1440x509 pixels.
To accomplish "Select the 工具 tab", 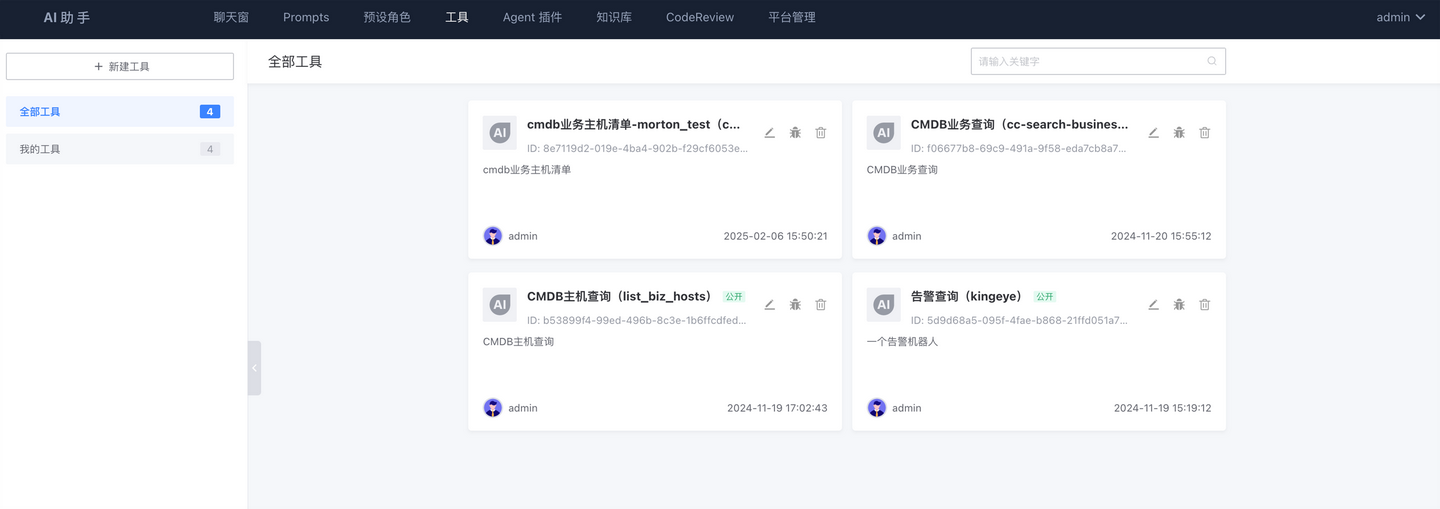I will tap(457, 17).
